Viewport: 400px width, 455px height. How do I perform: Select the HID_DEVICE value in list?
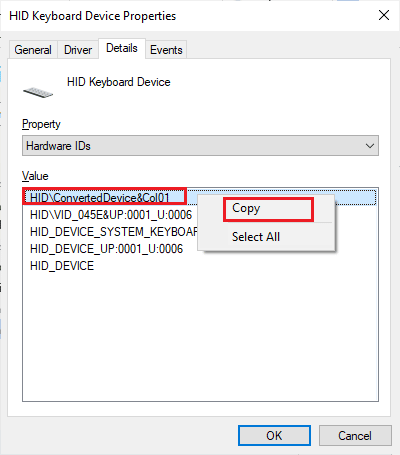click(62, 266)
